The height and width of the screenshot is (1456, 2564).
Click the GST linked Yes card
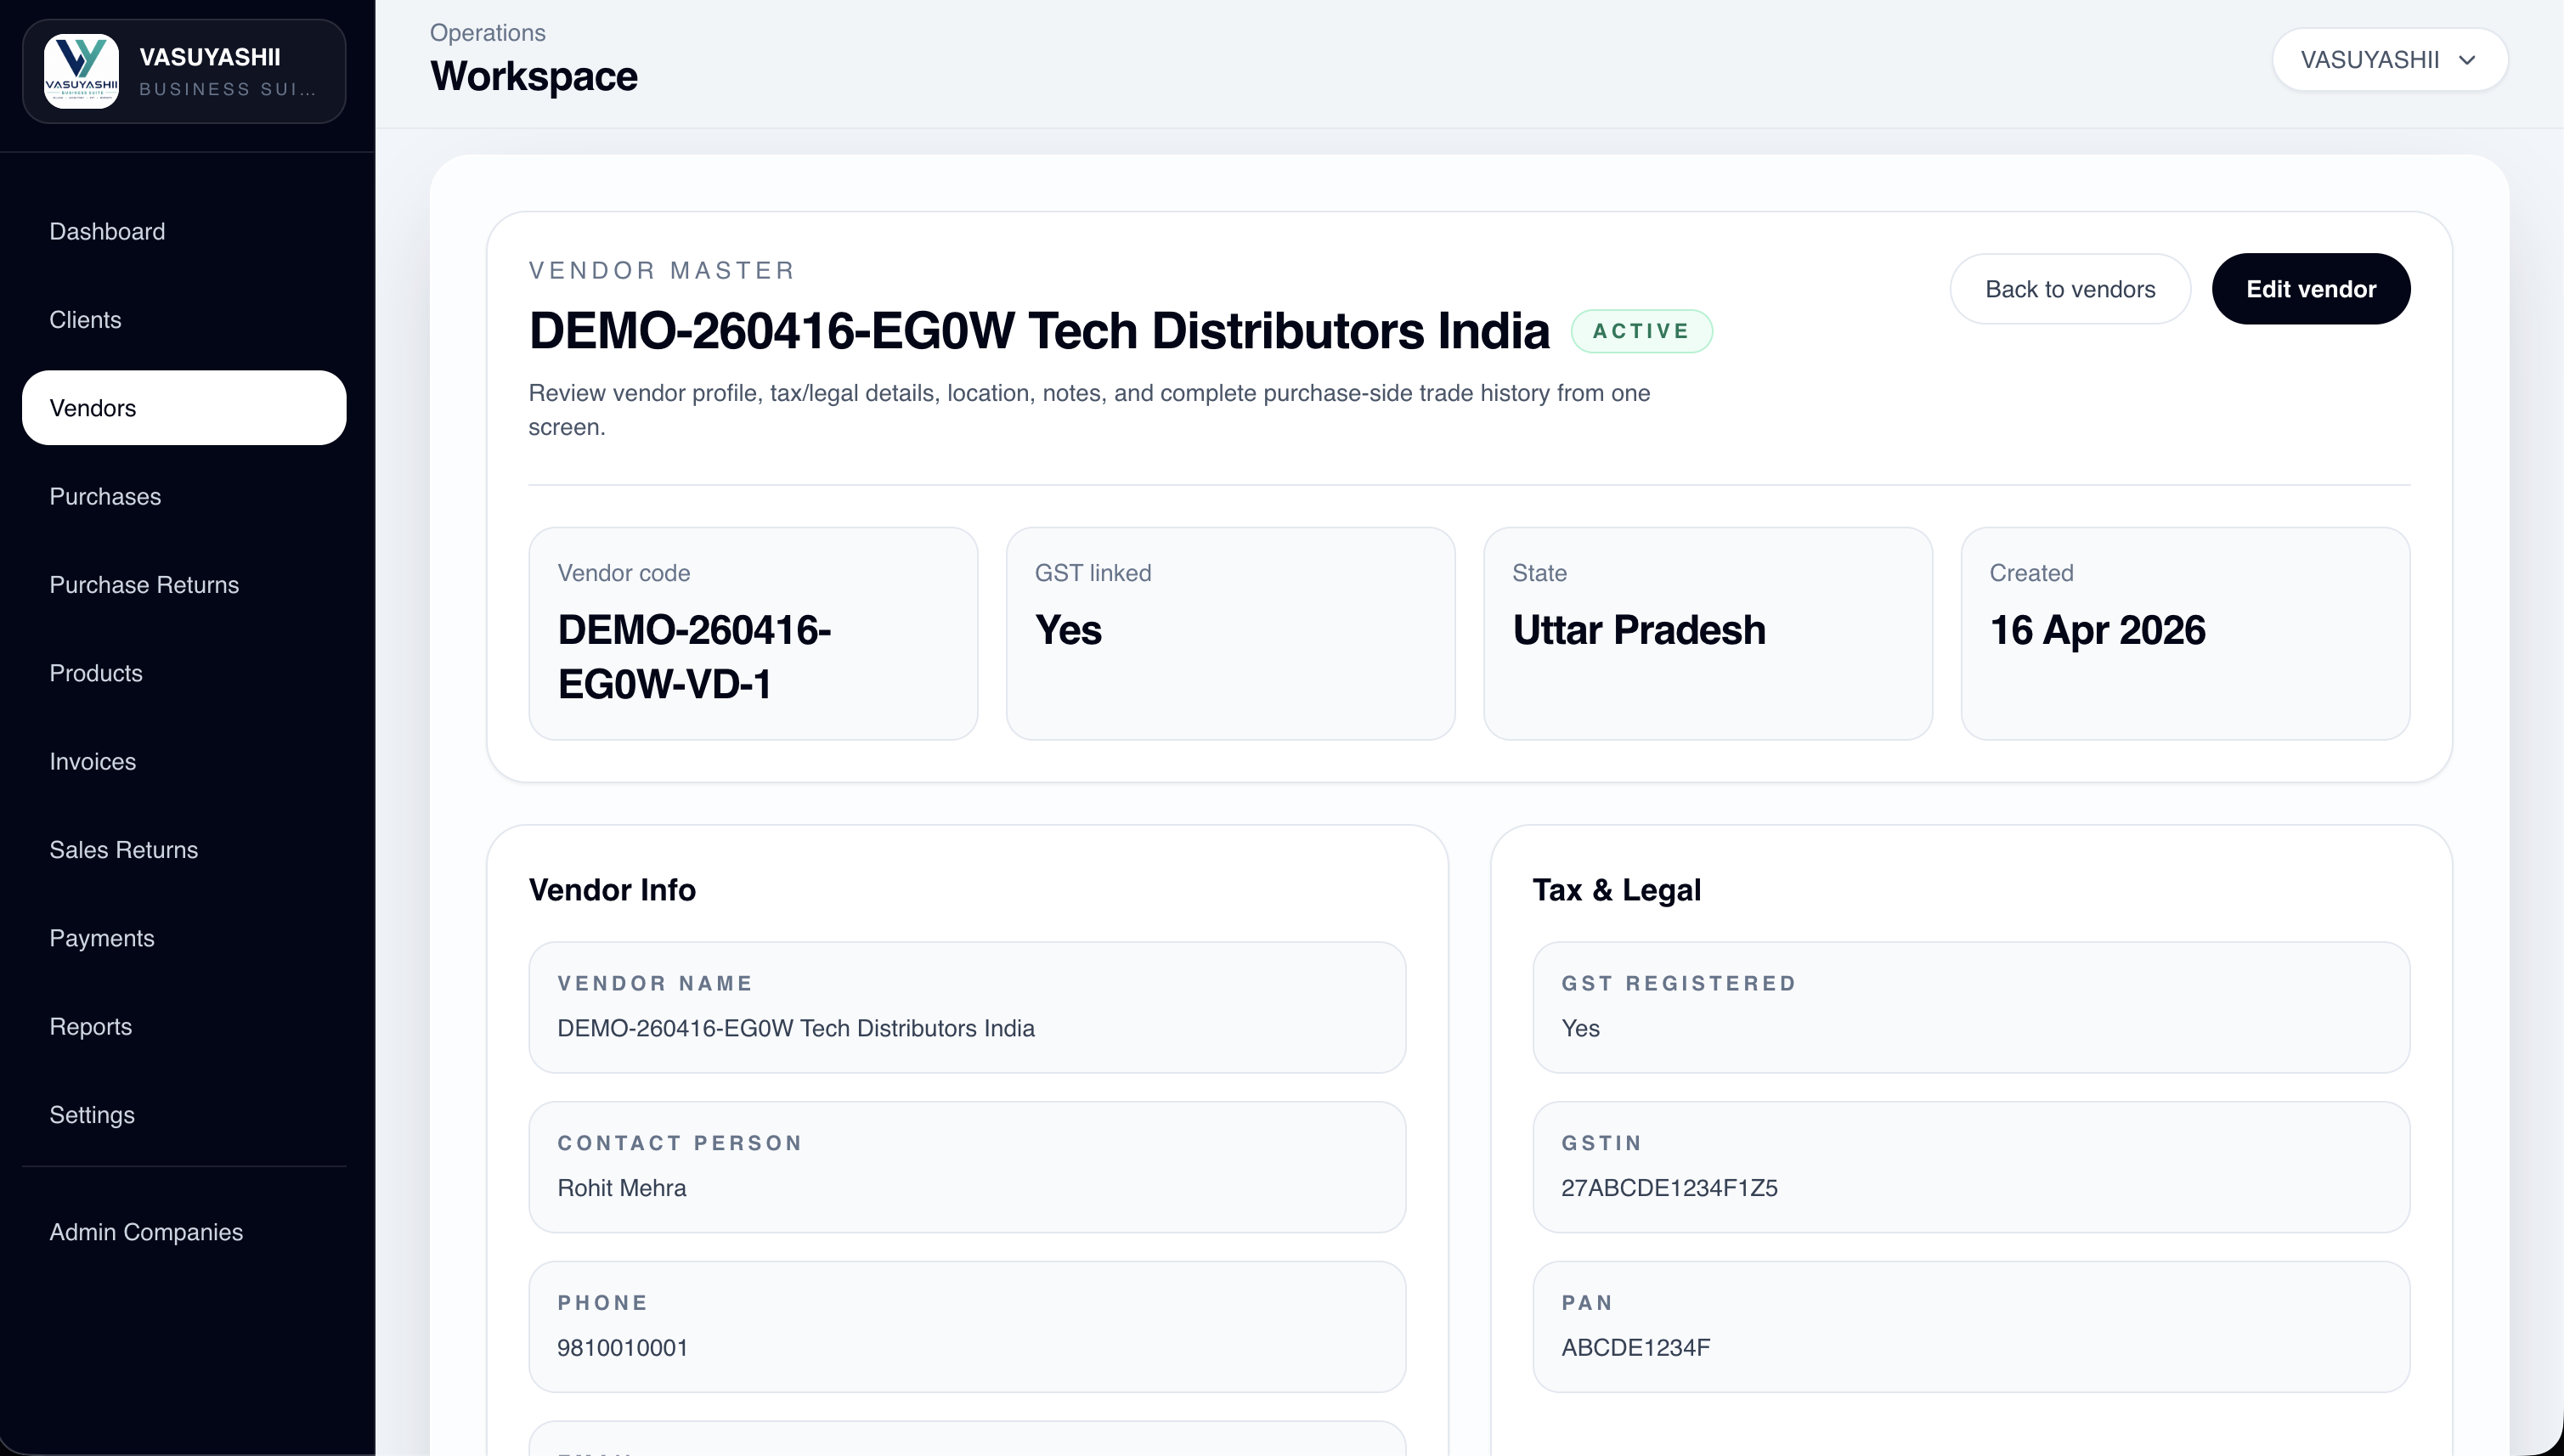tap(1230, 634)
